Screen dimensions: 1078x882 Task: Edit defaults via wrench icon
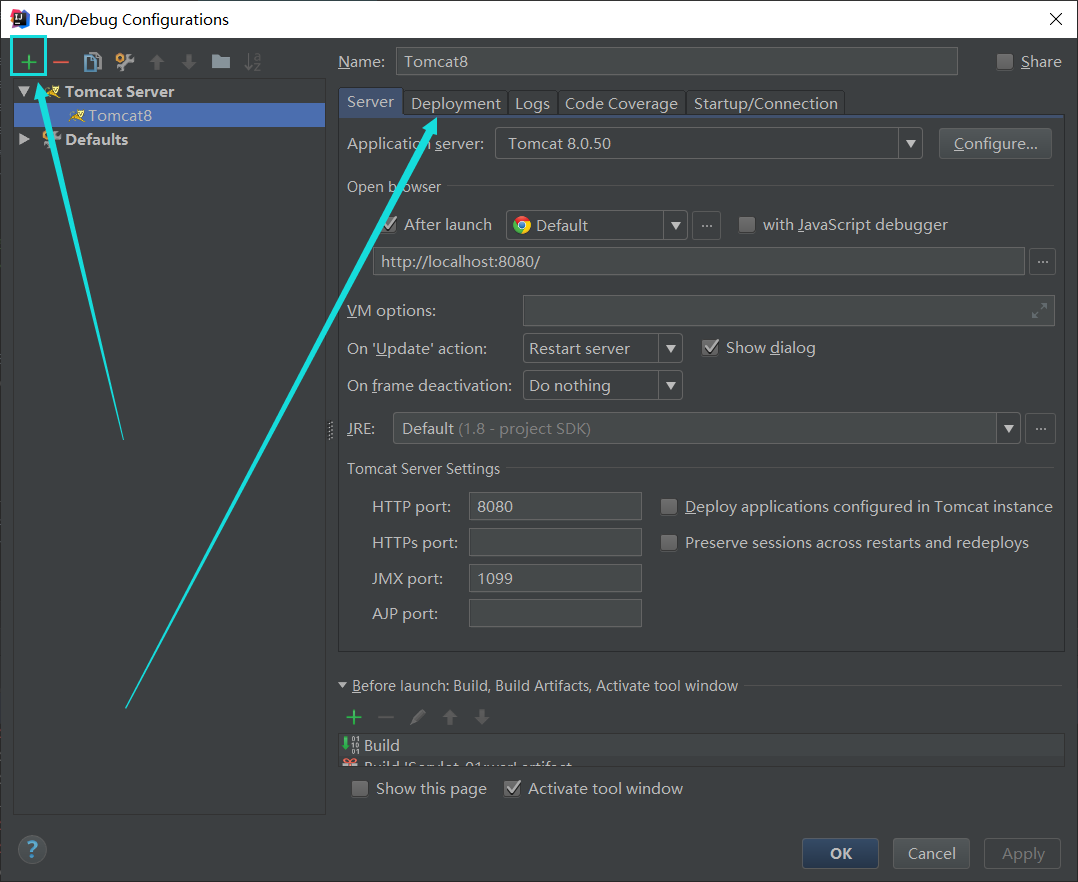(124, 63)
